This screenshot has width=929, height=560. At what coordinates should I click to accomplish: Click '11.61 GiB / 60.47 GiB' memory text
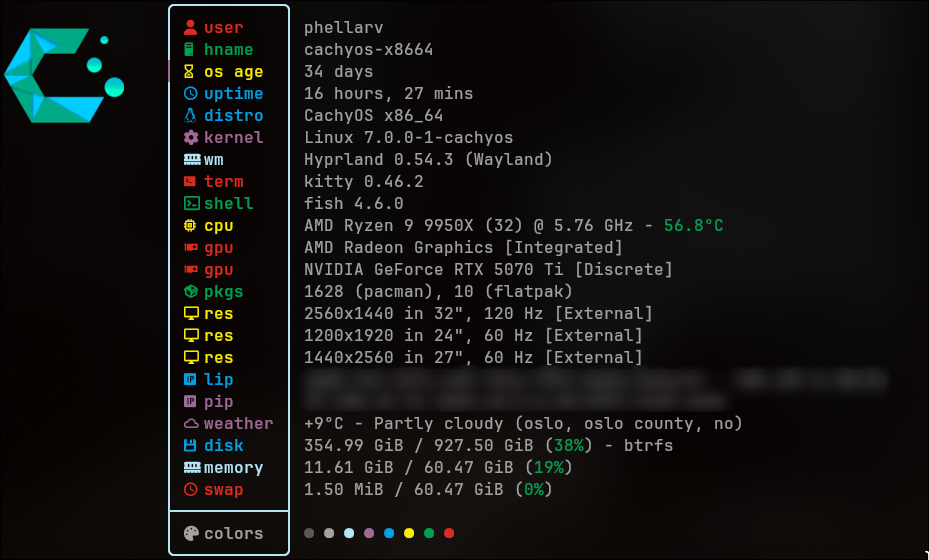point(409,467)
